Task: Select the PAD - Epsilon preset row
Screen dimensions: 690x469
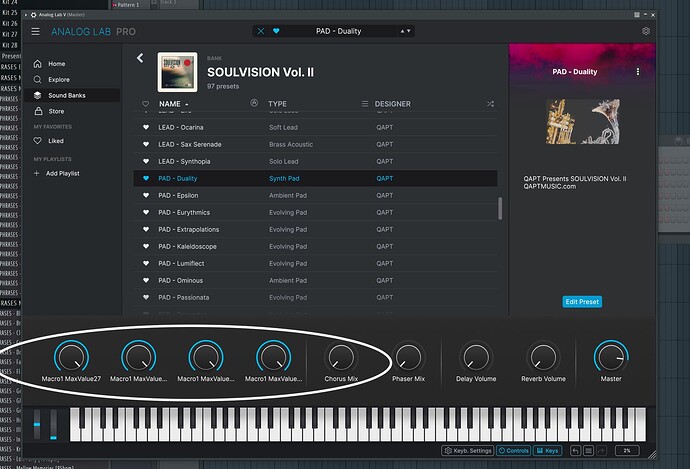Action: pos(316,195)
